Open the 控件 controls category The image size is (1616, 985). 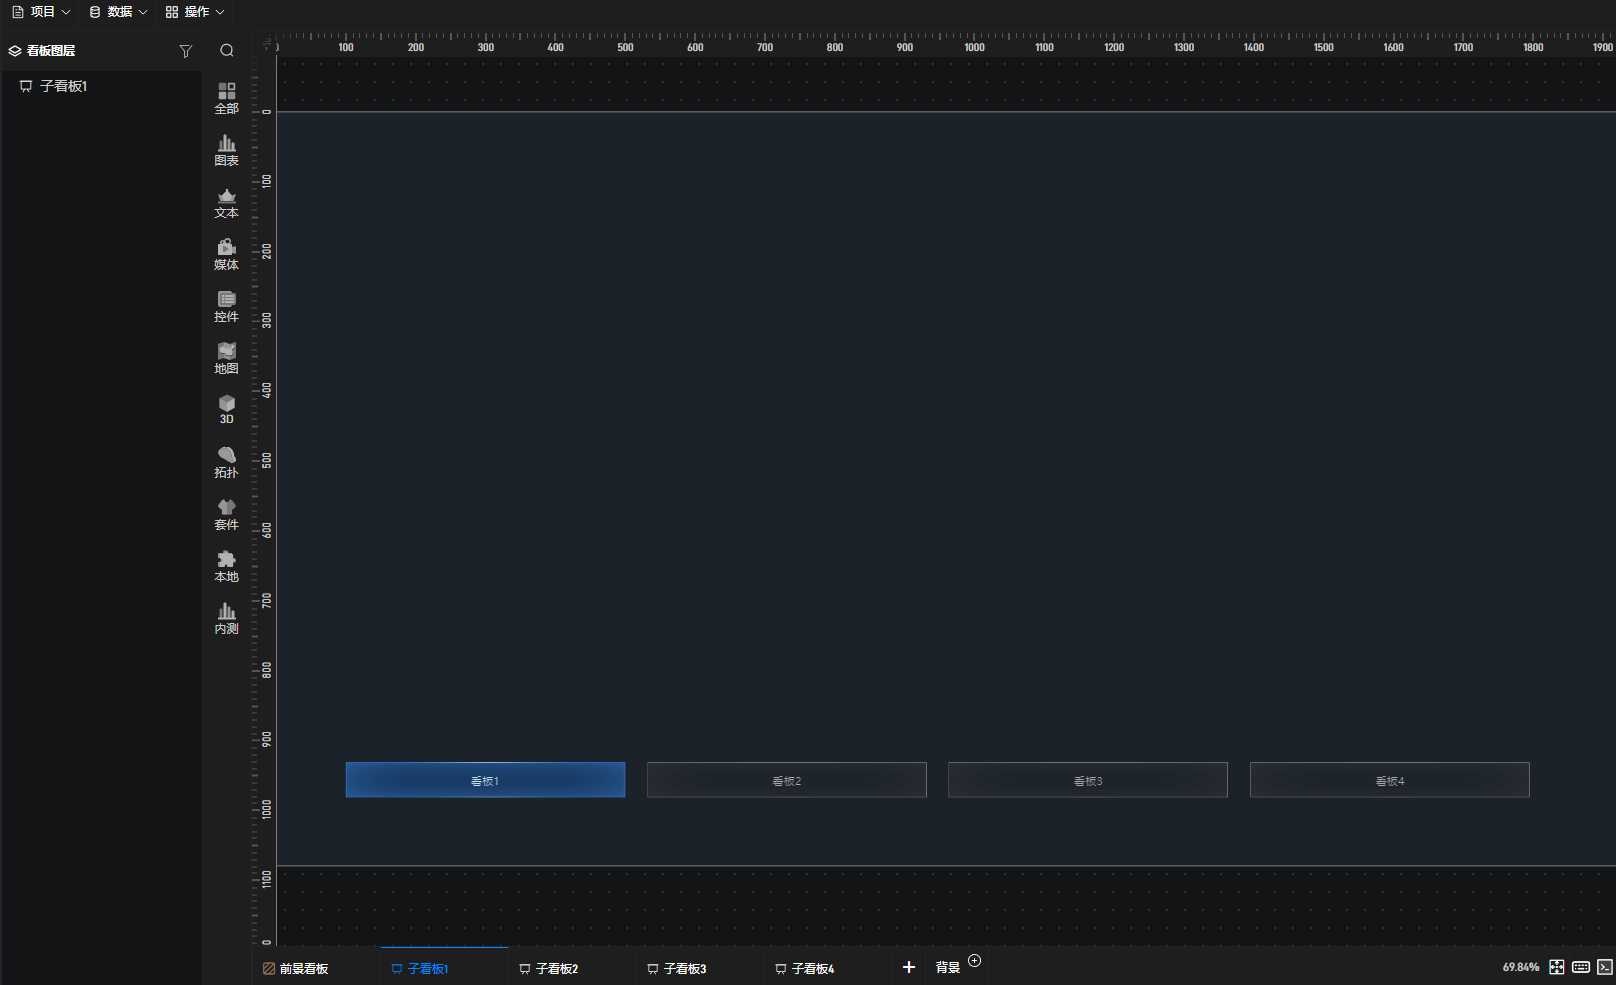pyautogui.click(x=227, y=307)
